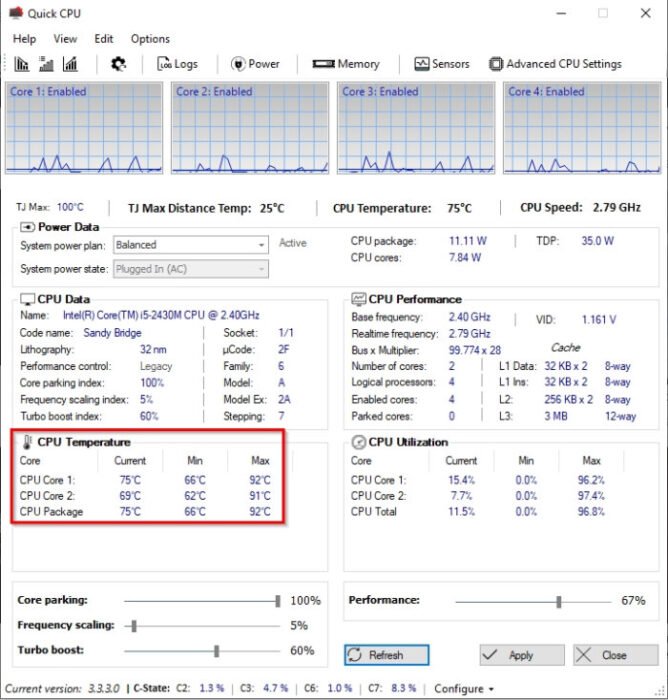Click the Sandy Bridge code name value

pos(113,333)
